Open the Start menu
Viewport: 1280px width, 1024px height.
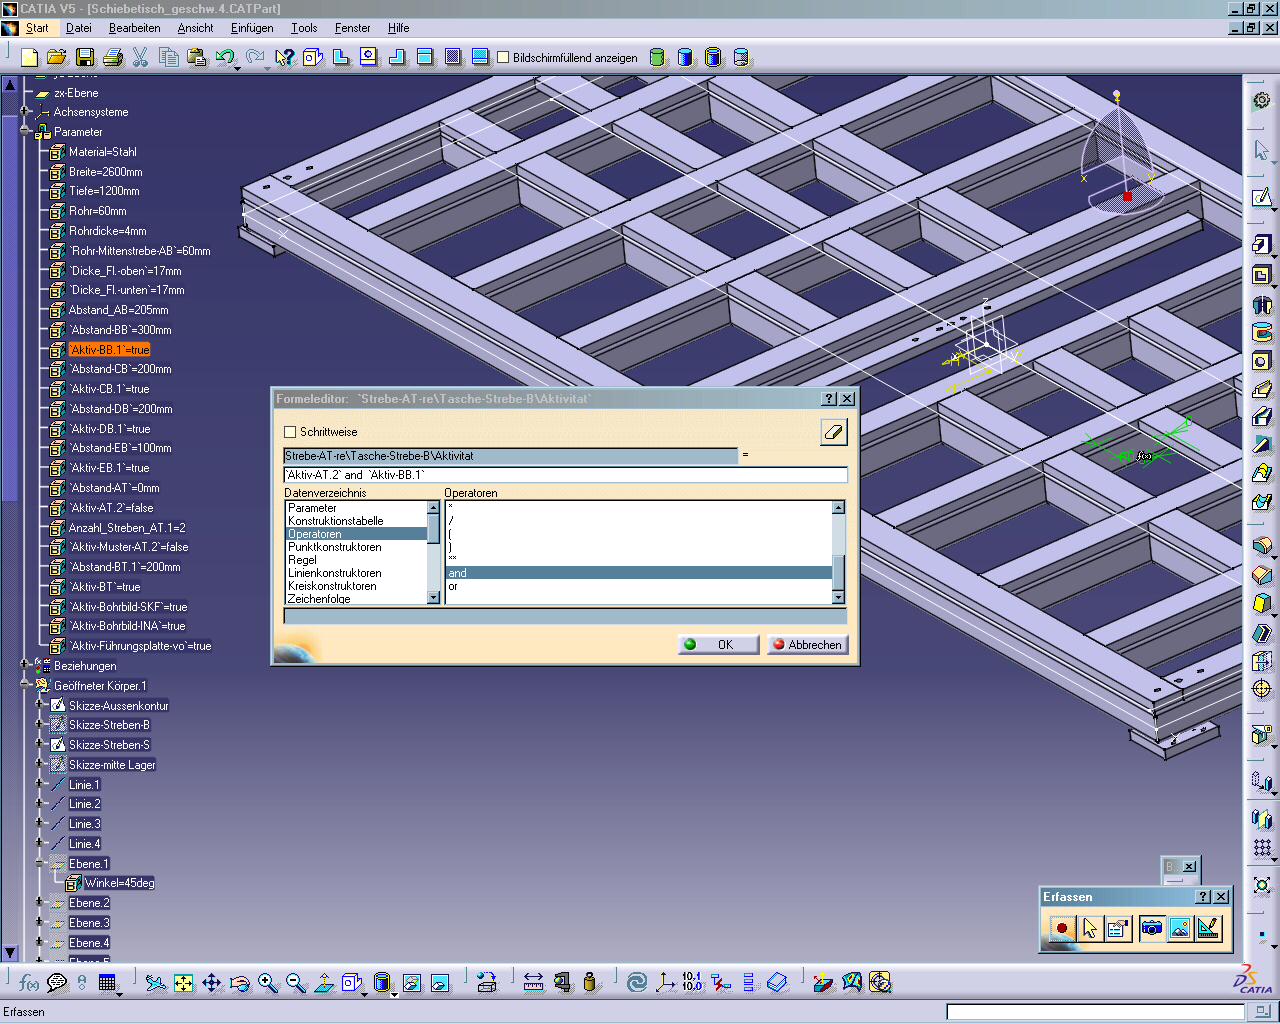click(x=37, y=28)
